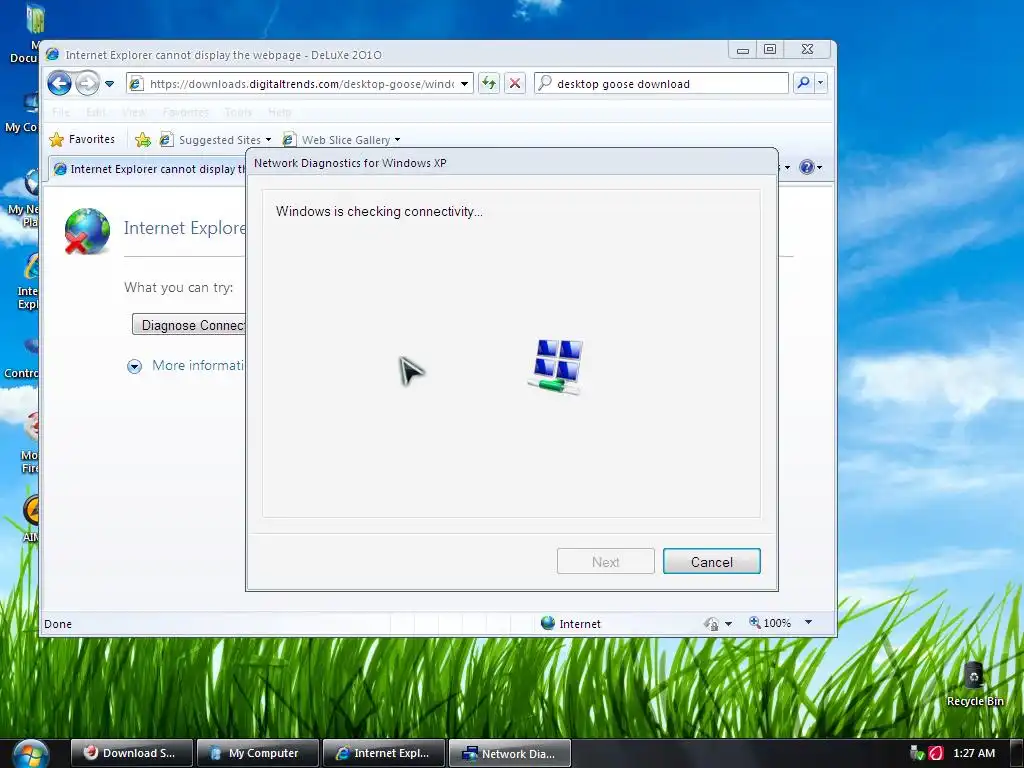Click the Done status bar text
Viewport: 1024px width, 768px height.
click(57, 624)
